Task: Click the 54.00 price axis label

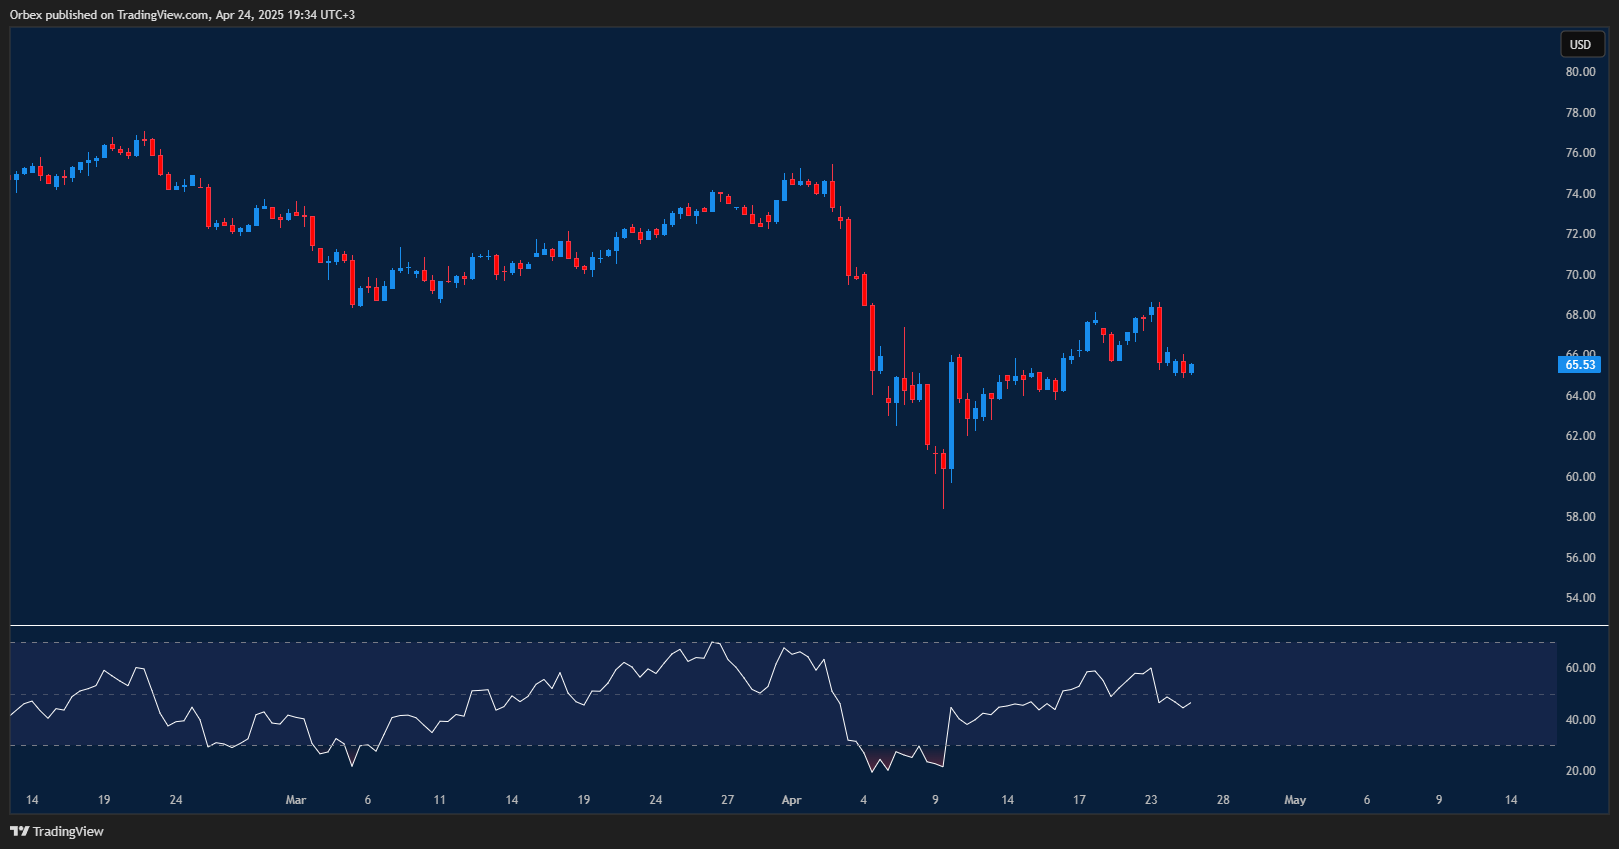Action: point(1580,598)
